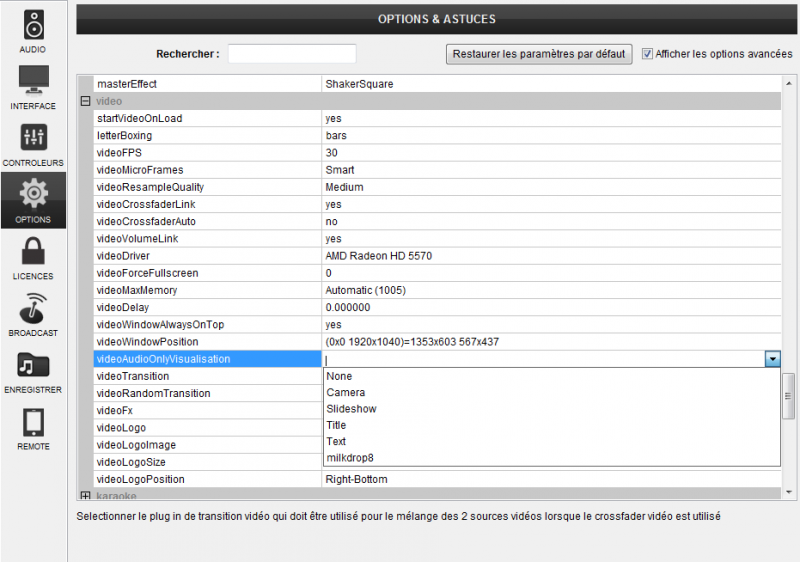This screenshot has height=562, width=800.
Task: Close the videoAudioOnlyVisualisation dropdown arrow
Action: click(772, 359)
